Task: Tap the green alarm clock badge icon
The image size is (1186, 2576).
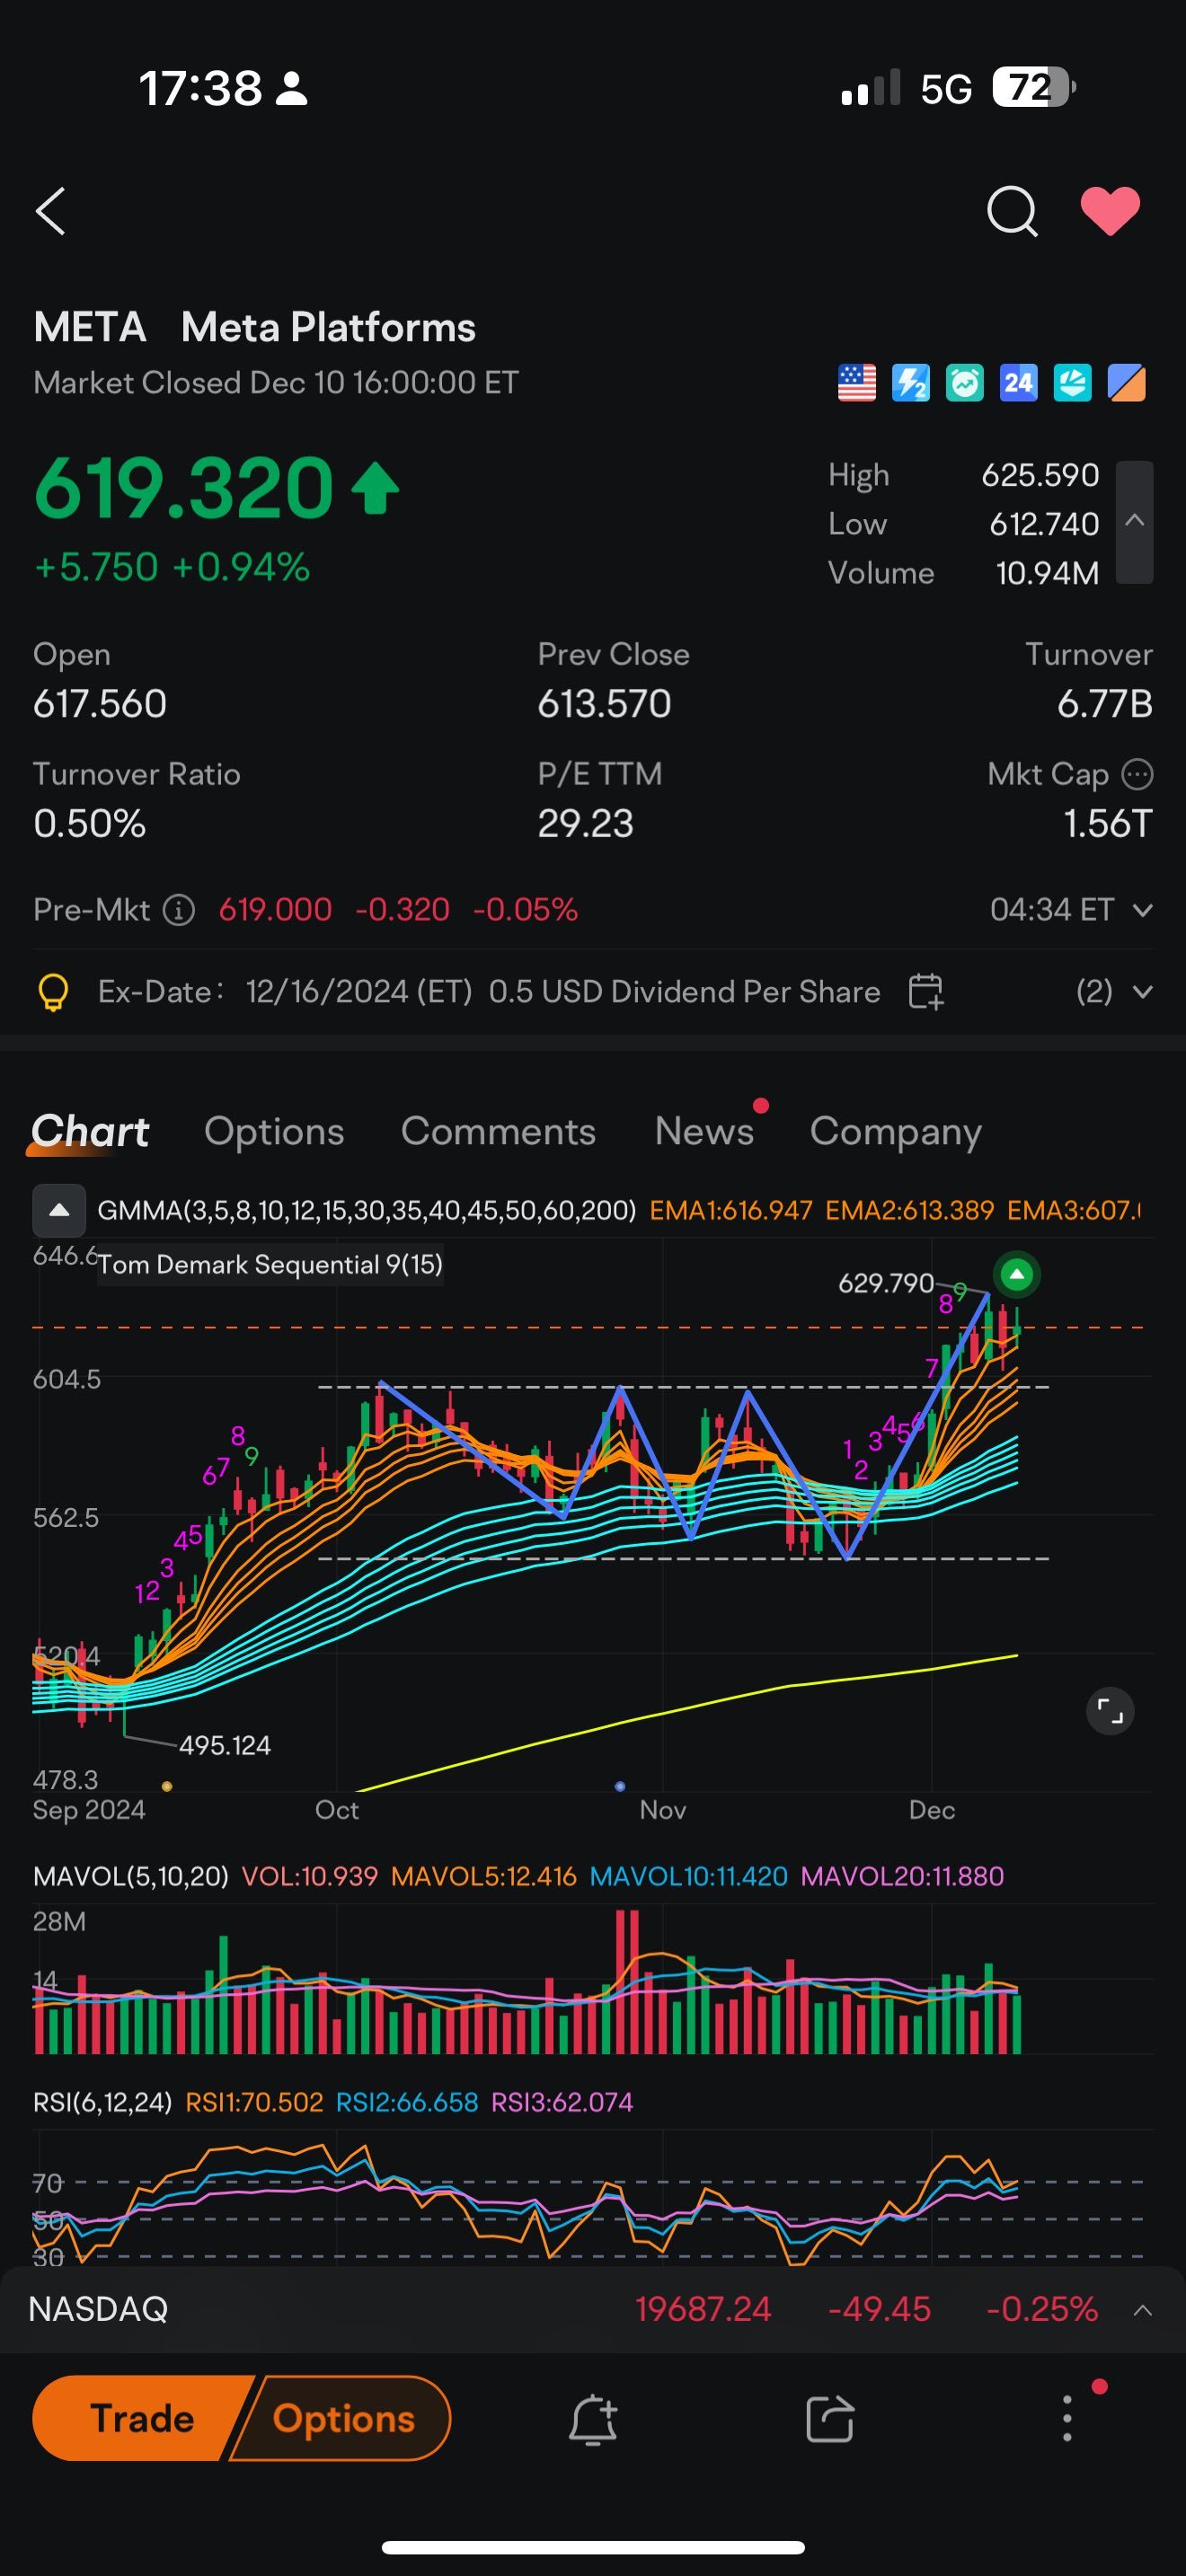Action: click(965, 383)
